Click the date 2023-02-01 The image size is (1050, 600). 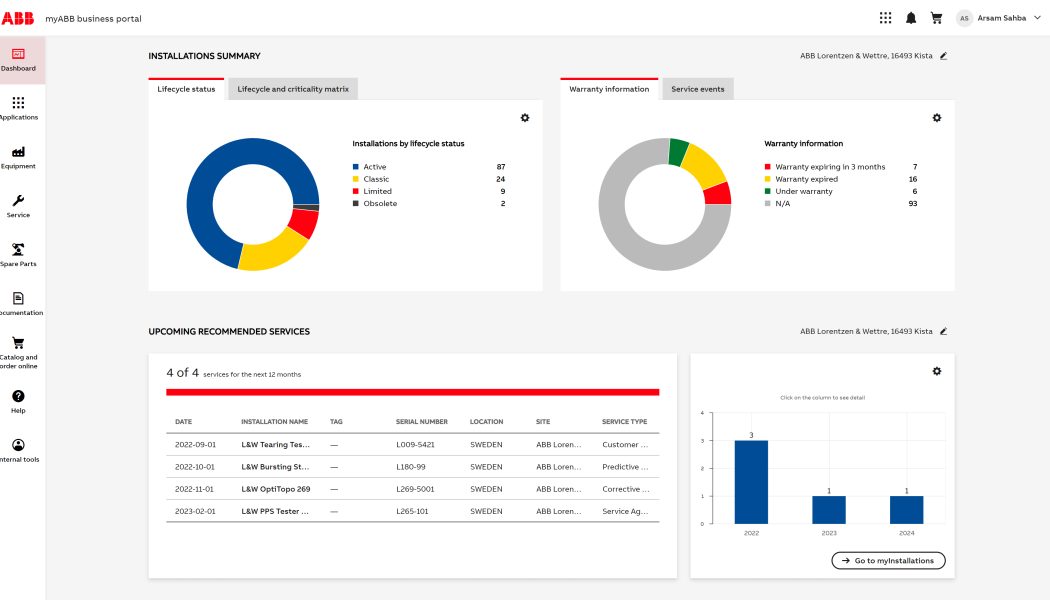[x=196, y=511]
